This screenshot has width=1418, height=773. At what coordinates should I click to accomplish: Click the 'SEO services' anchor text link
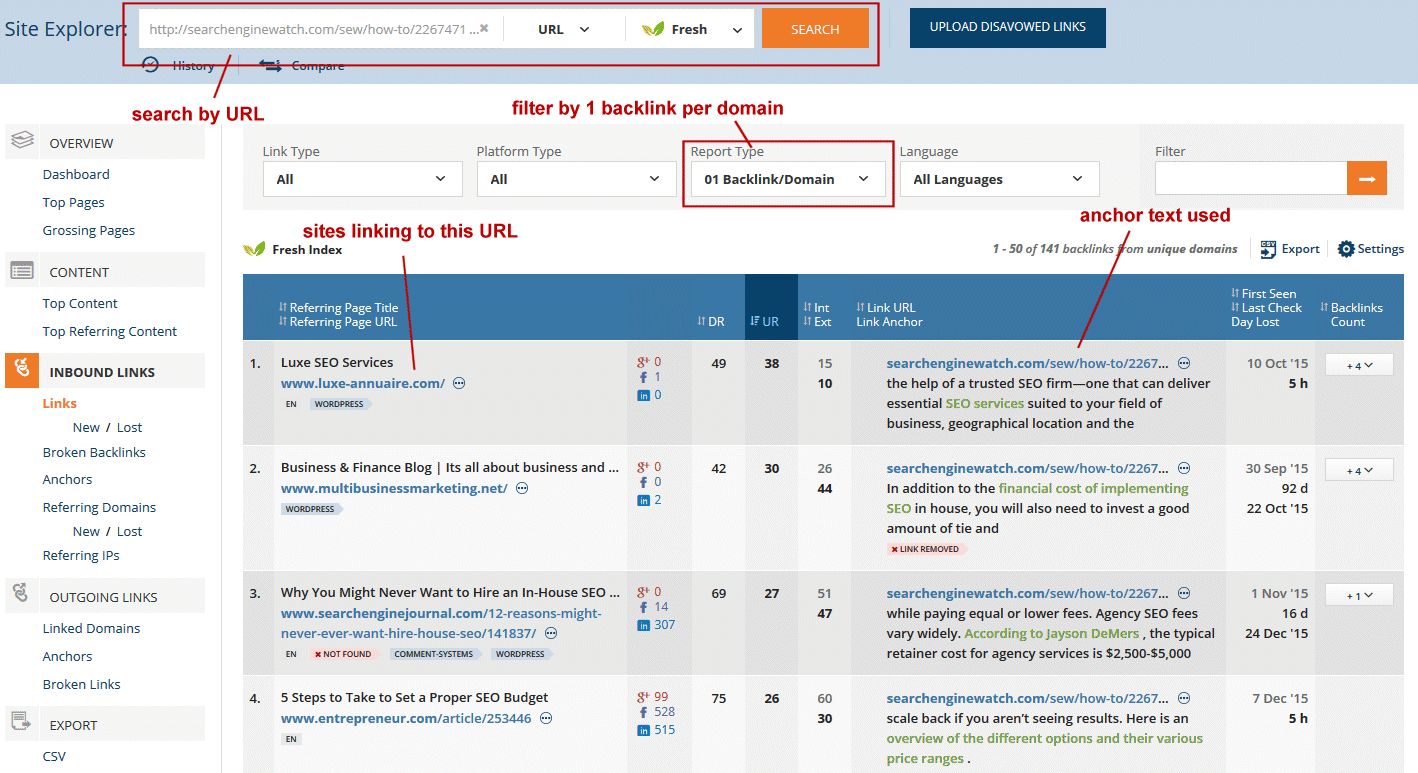[x=985, y=403]
